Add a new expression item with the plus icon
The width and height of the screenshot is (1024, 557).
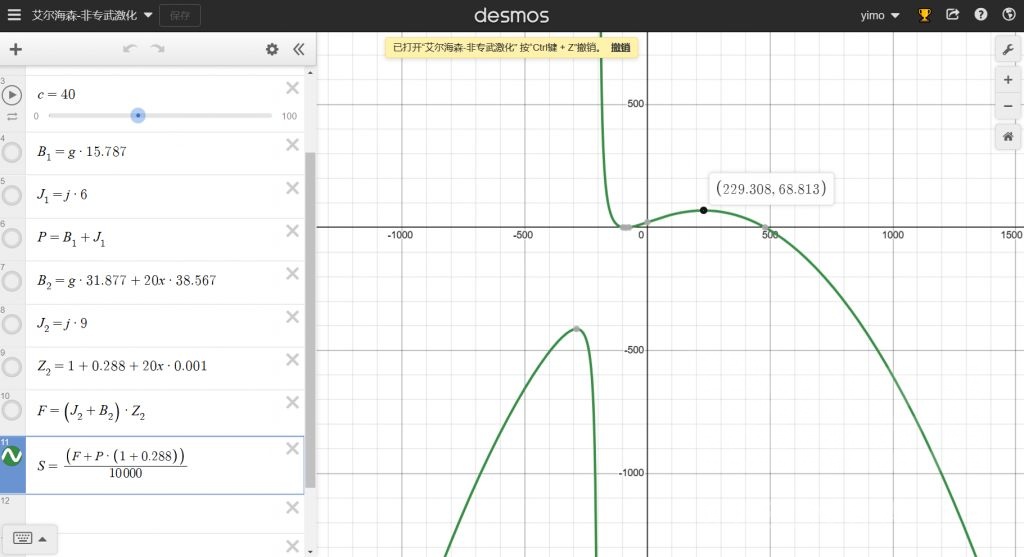click(16, 50)
